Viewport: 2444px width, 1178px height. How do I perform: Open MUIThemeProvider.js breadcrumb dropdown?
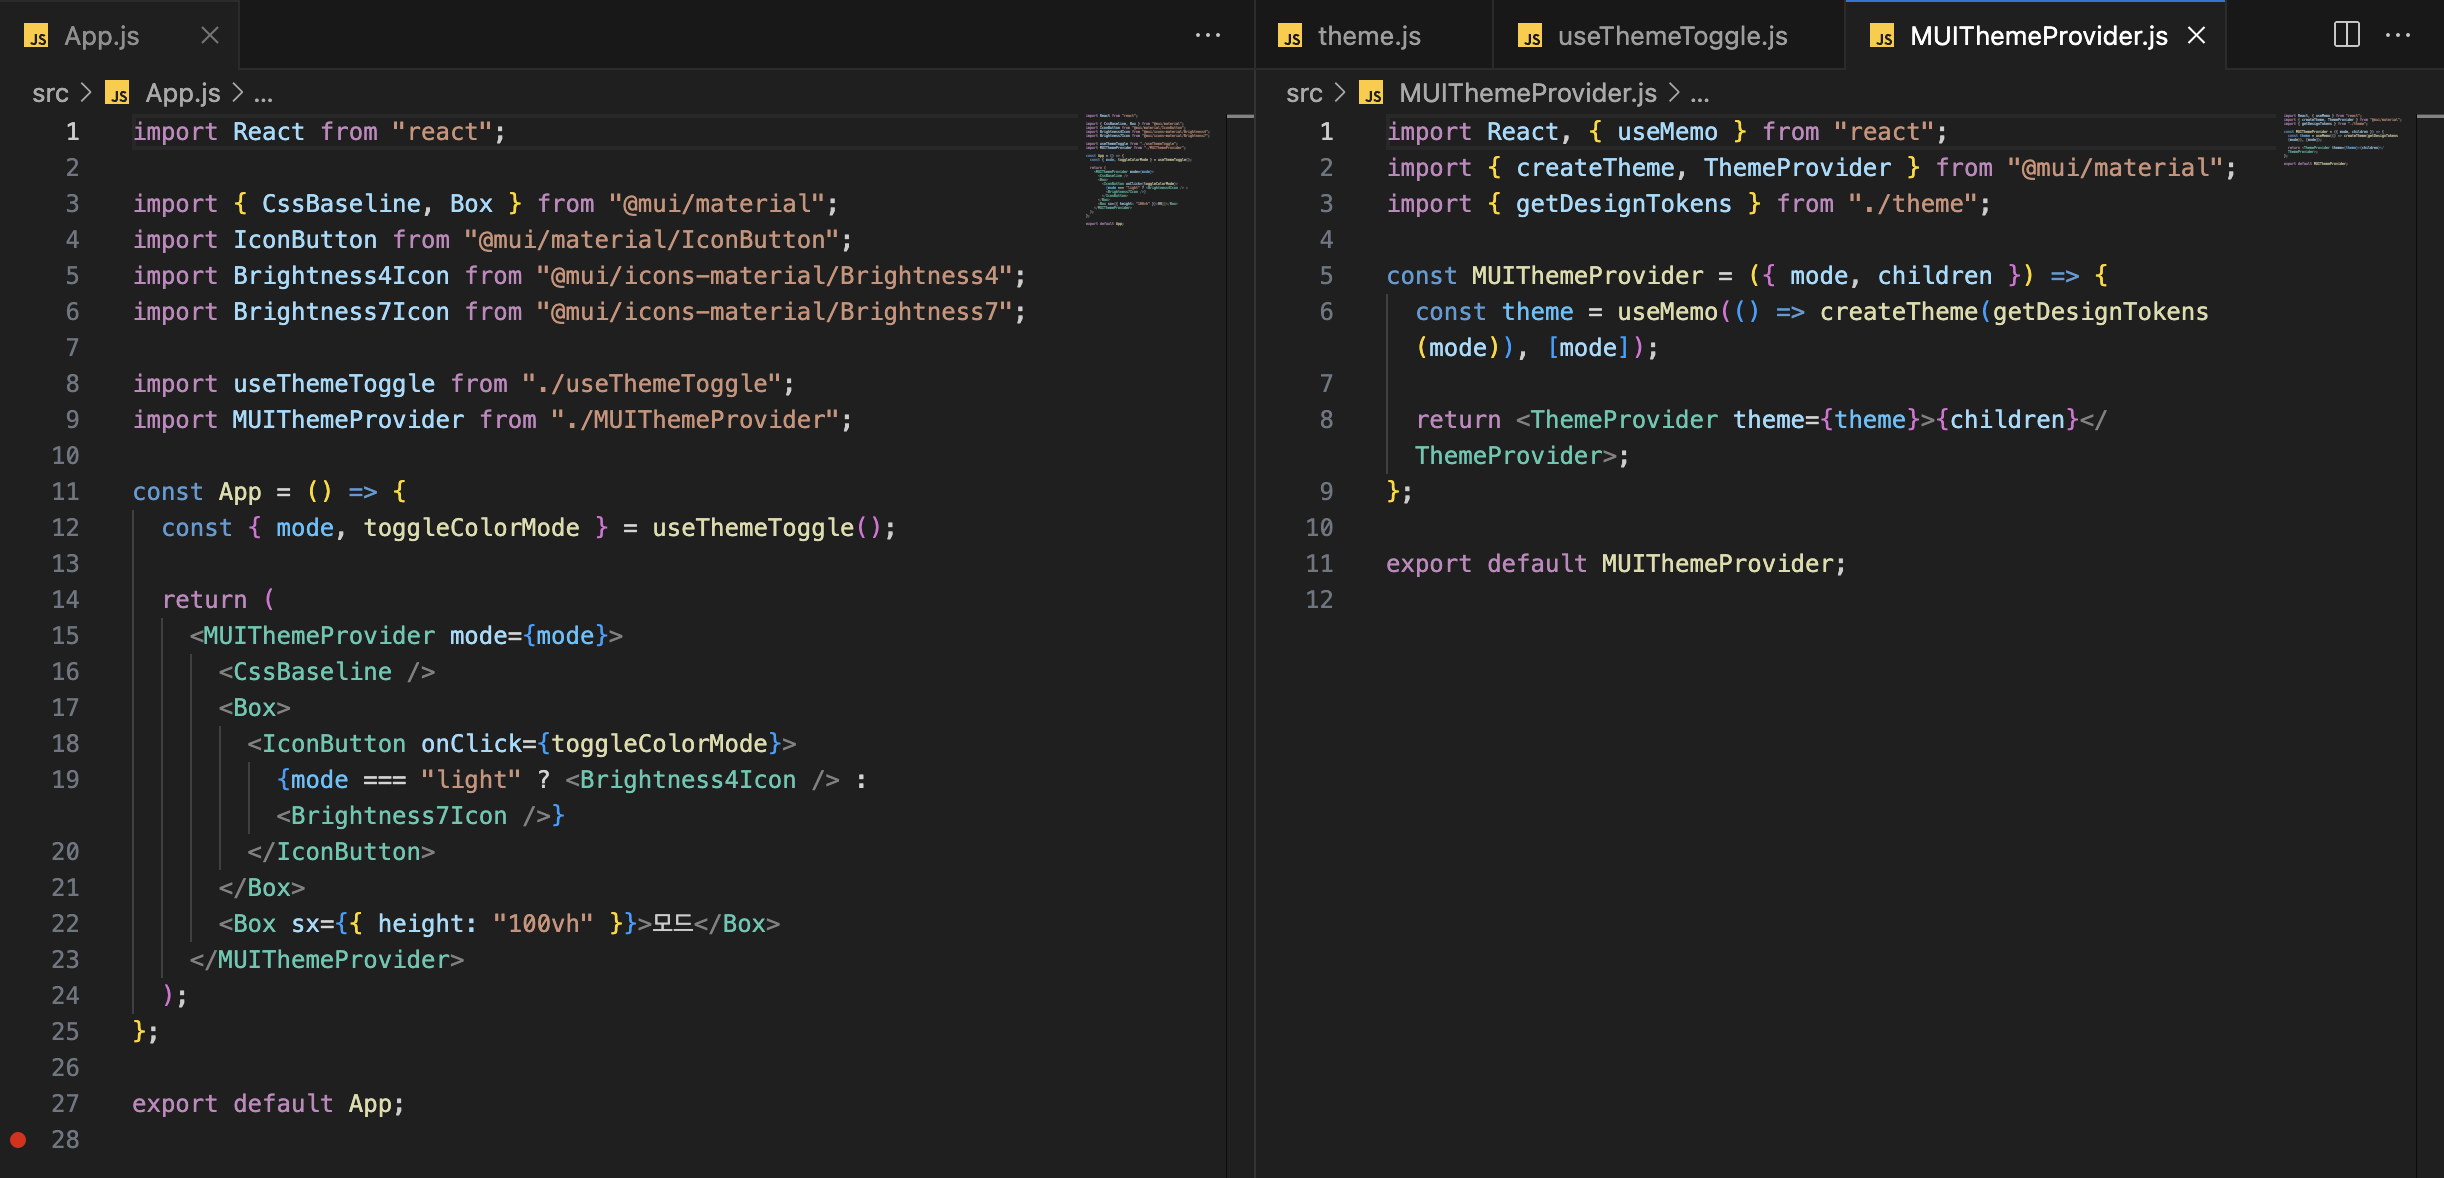[x=1527, y=93]
